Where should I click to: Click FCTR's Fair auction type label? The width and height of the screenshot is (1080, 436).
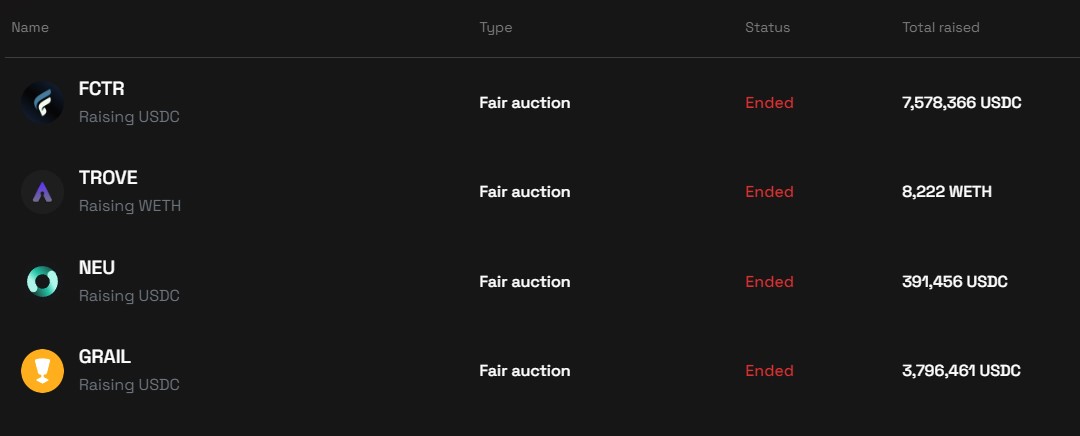524,103
